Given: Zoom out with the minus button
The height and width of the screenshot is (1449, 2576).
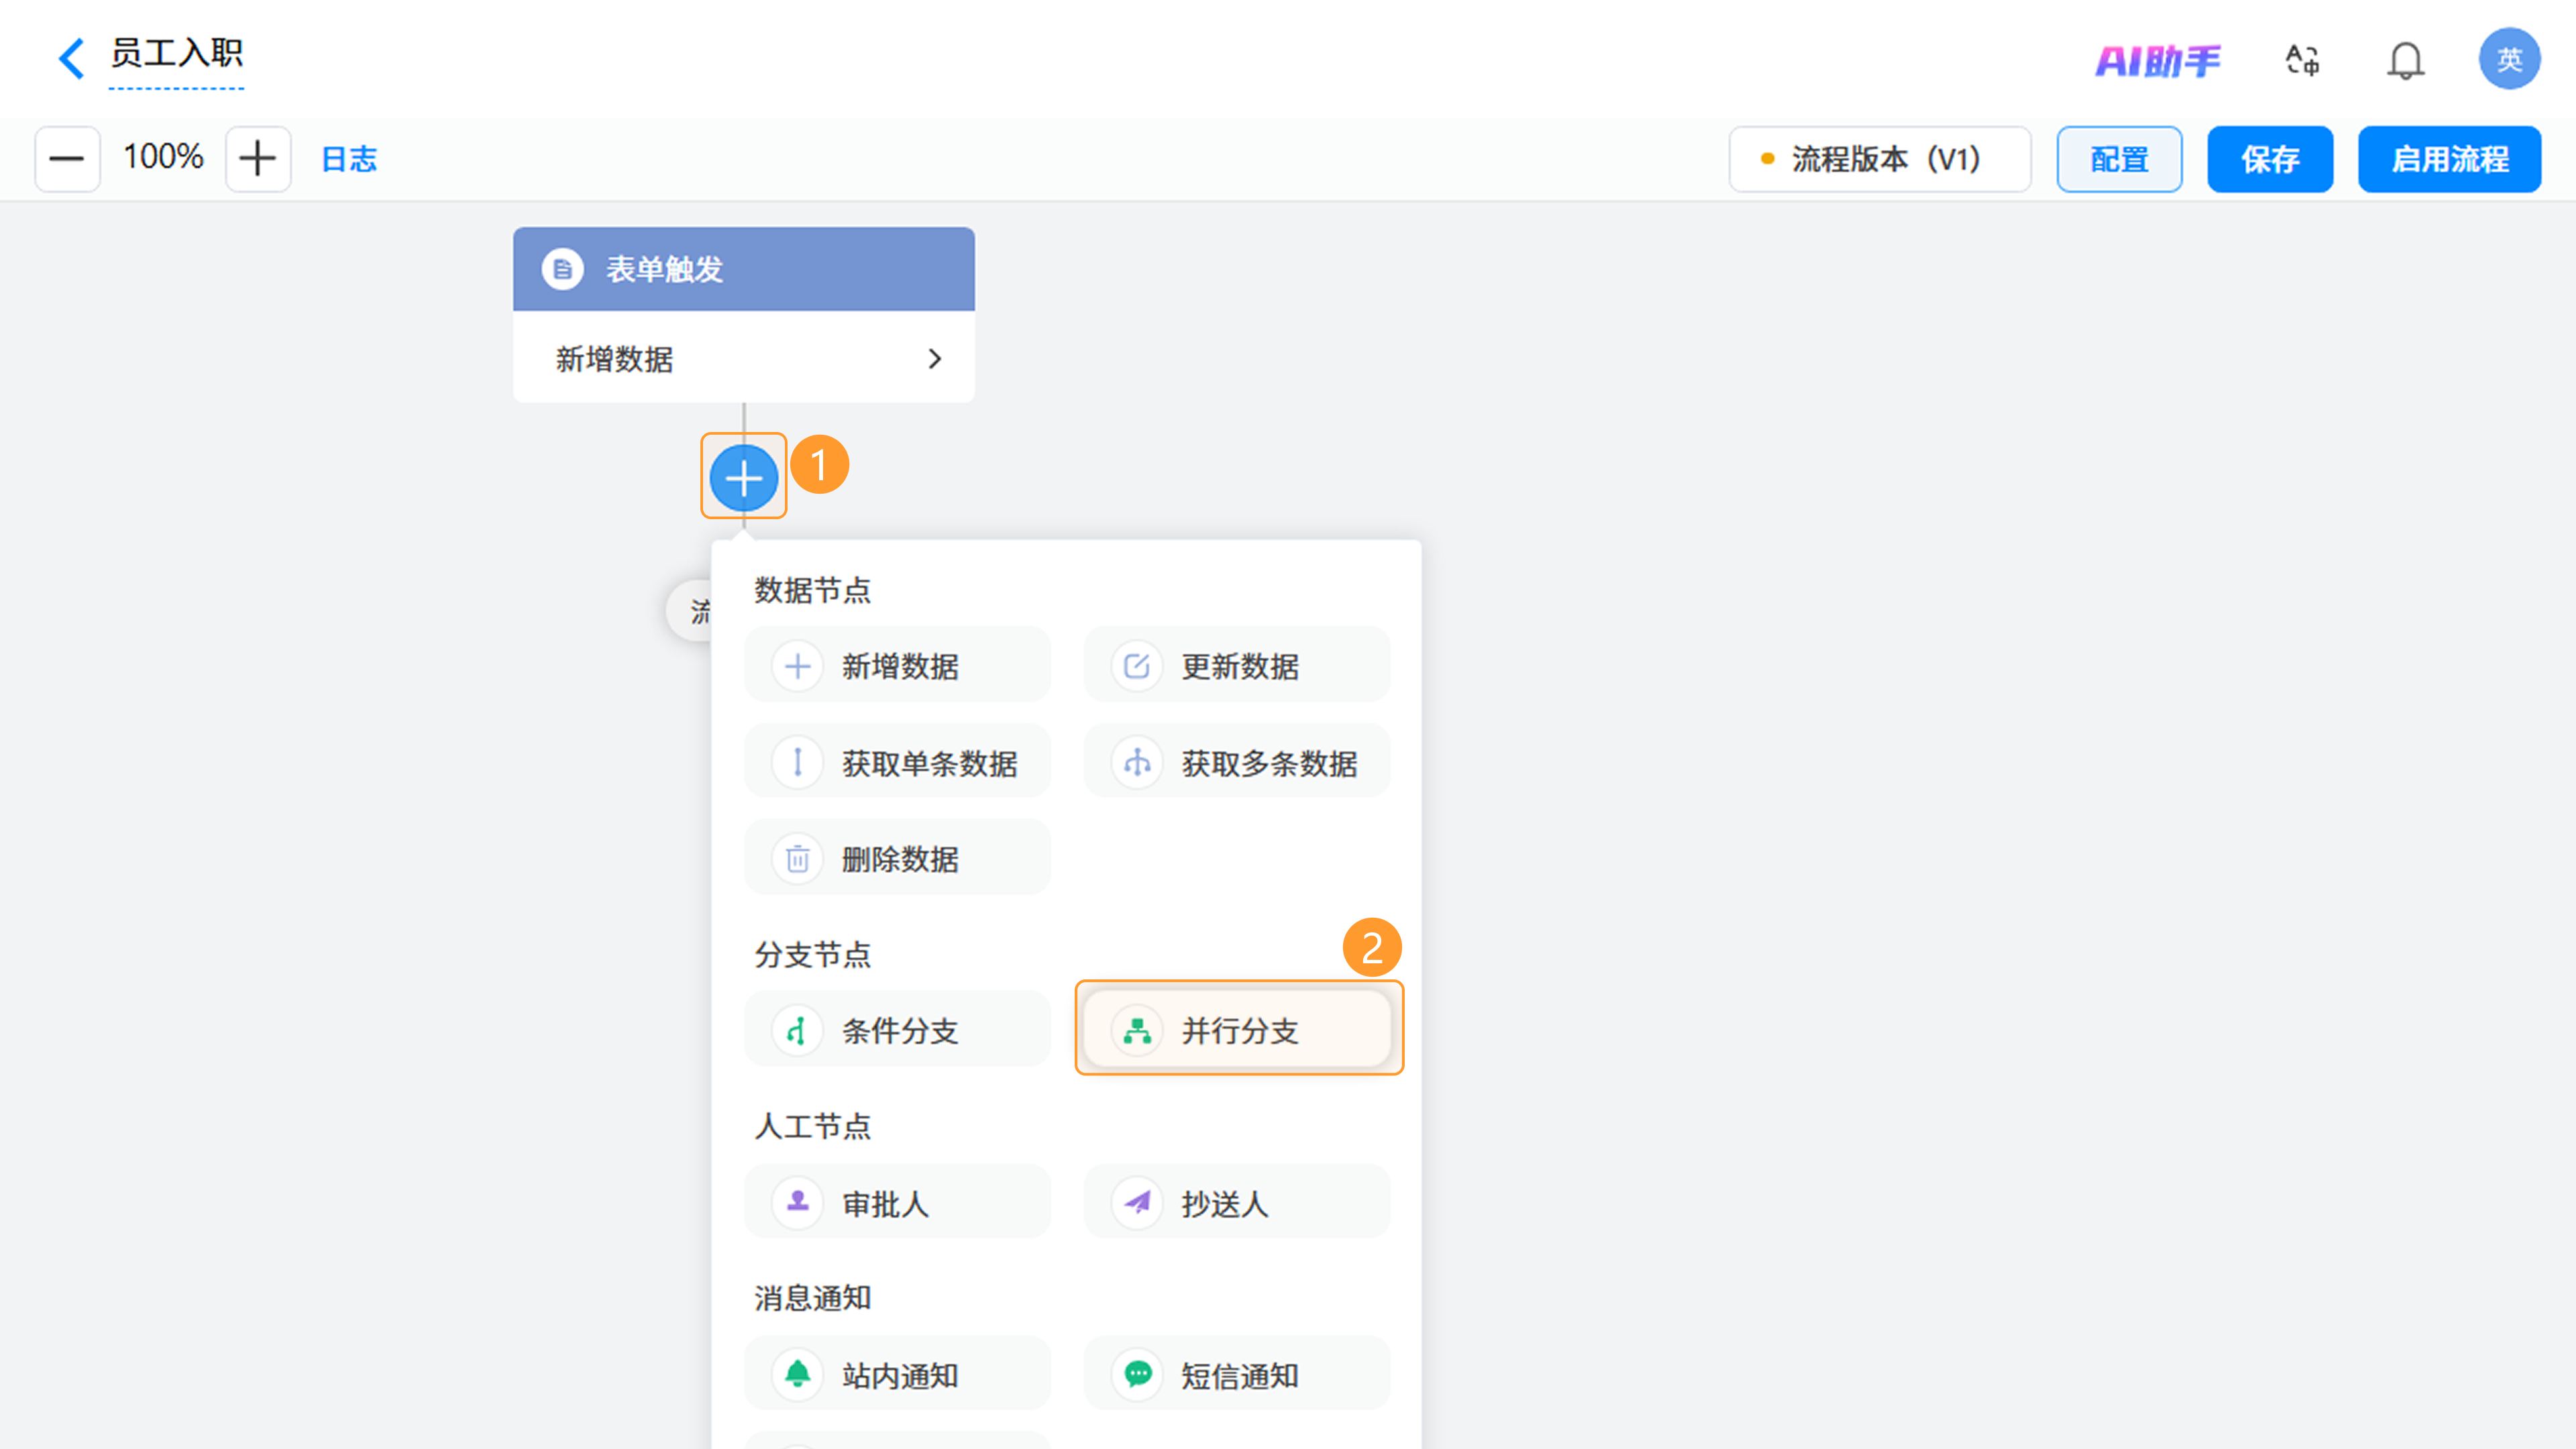Looking at the screenshot, I should pos(67,158).
